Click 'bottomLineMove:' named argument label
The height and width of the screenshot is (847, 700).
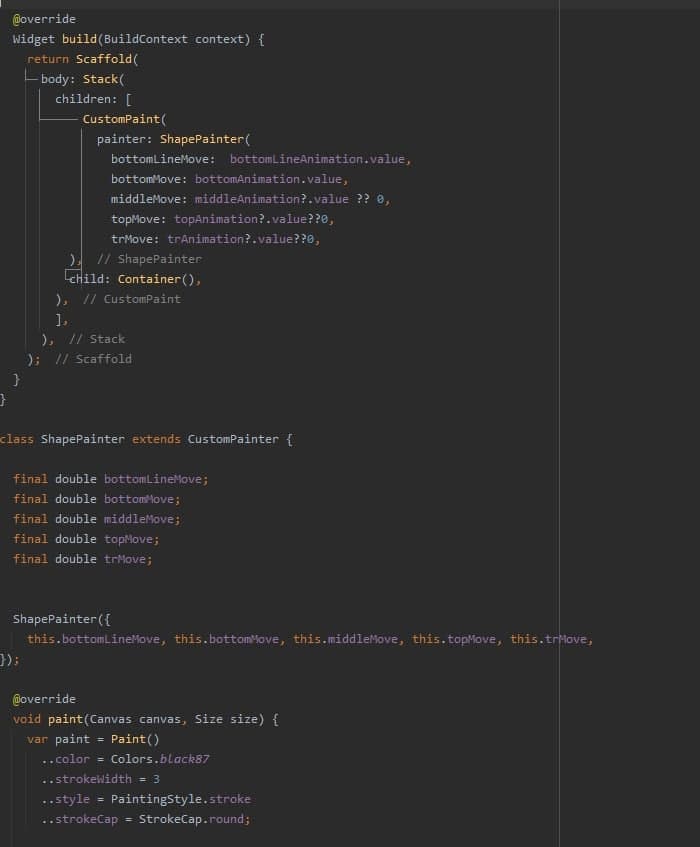[163, 159]
